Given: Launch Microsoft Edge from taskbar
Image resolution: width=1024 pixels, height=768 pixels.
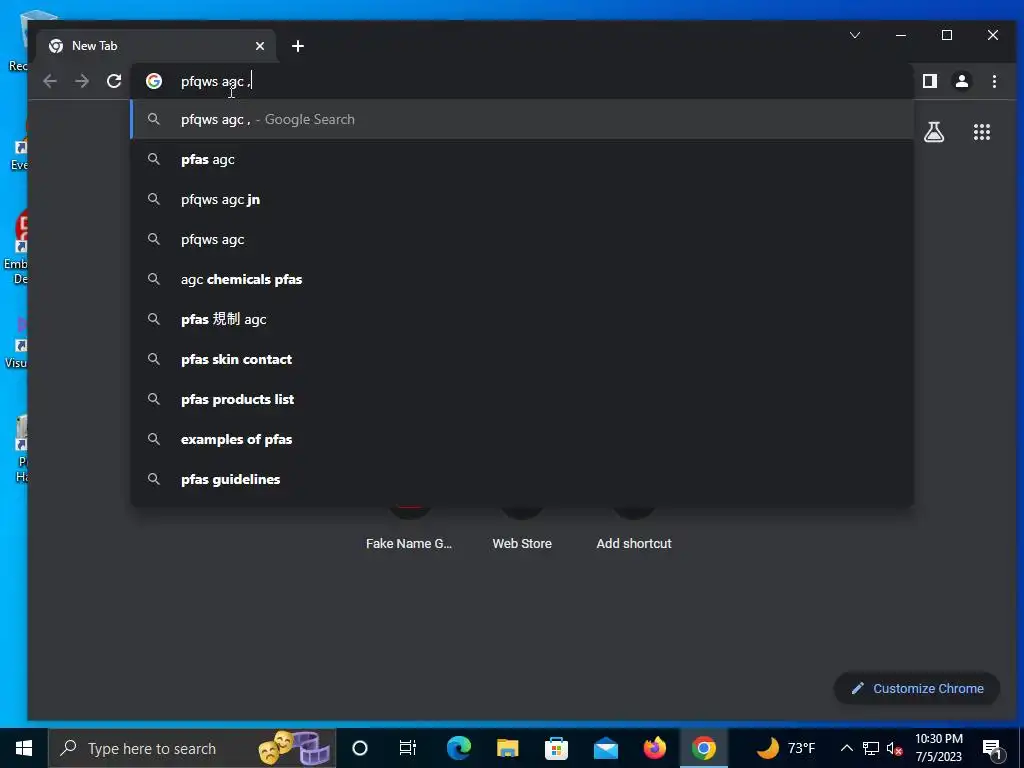Looking at the screenshot, I should coord(458,748).
